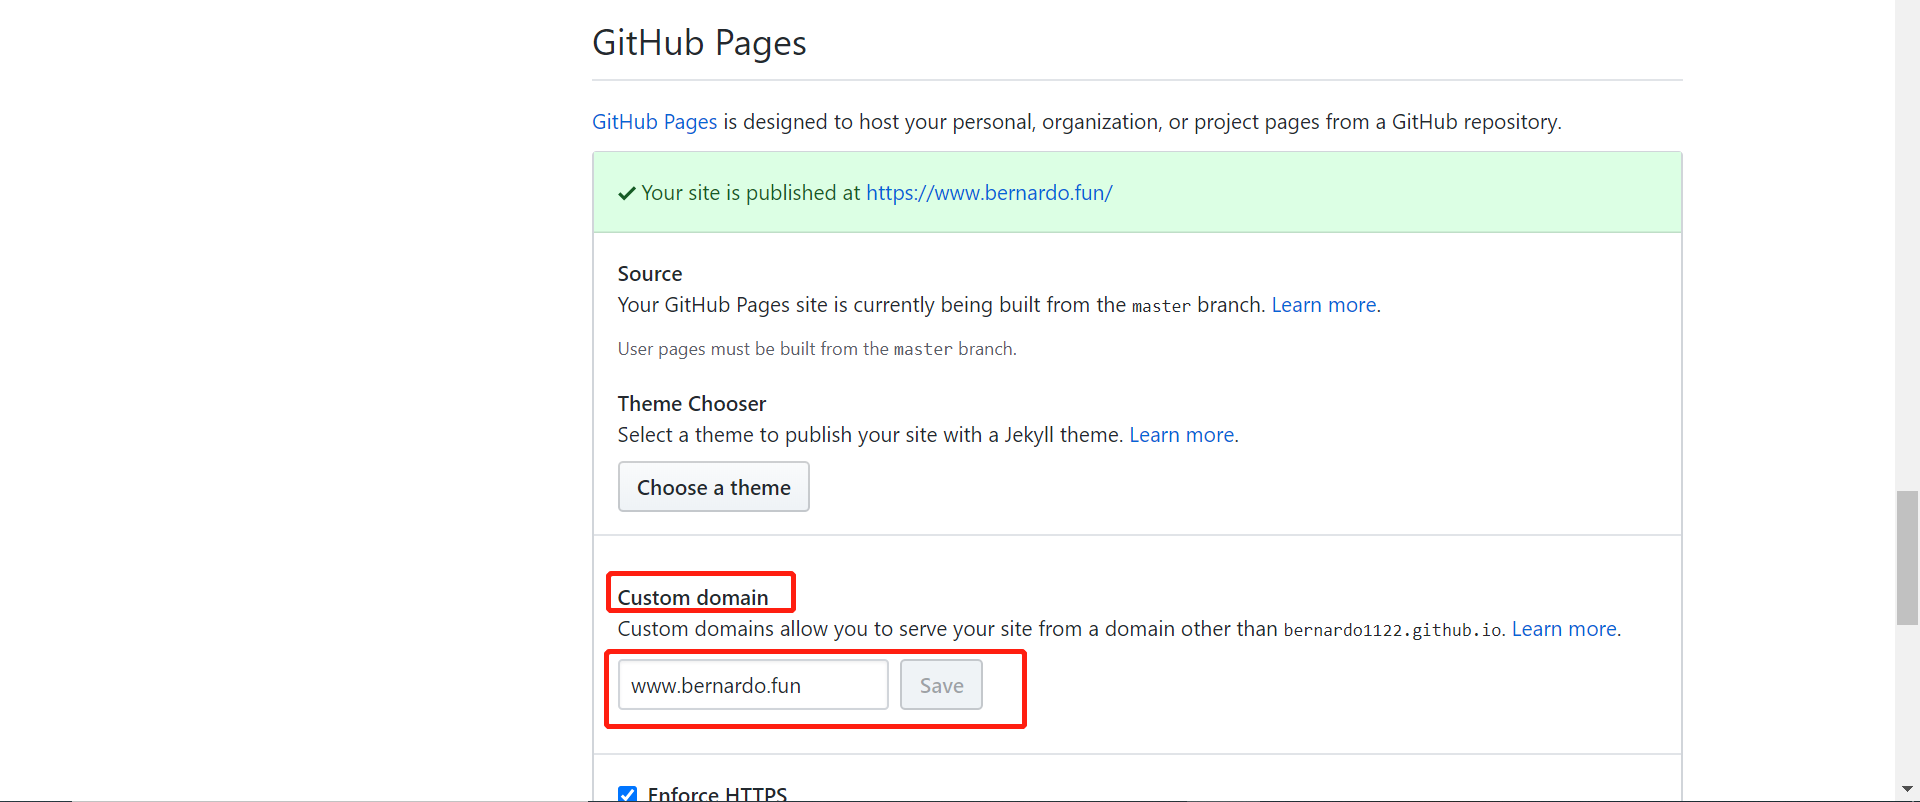Click the scroll down arrow
Image resolution: width=1920 pixels, height=802 pixels.
(x=1907, y=789)
